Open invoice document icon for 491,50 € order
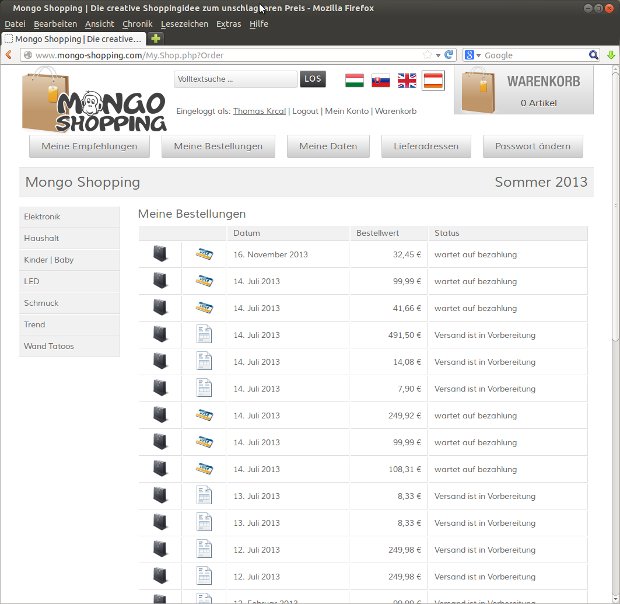The image size is (620, 604). pos(204,334)
